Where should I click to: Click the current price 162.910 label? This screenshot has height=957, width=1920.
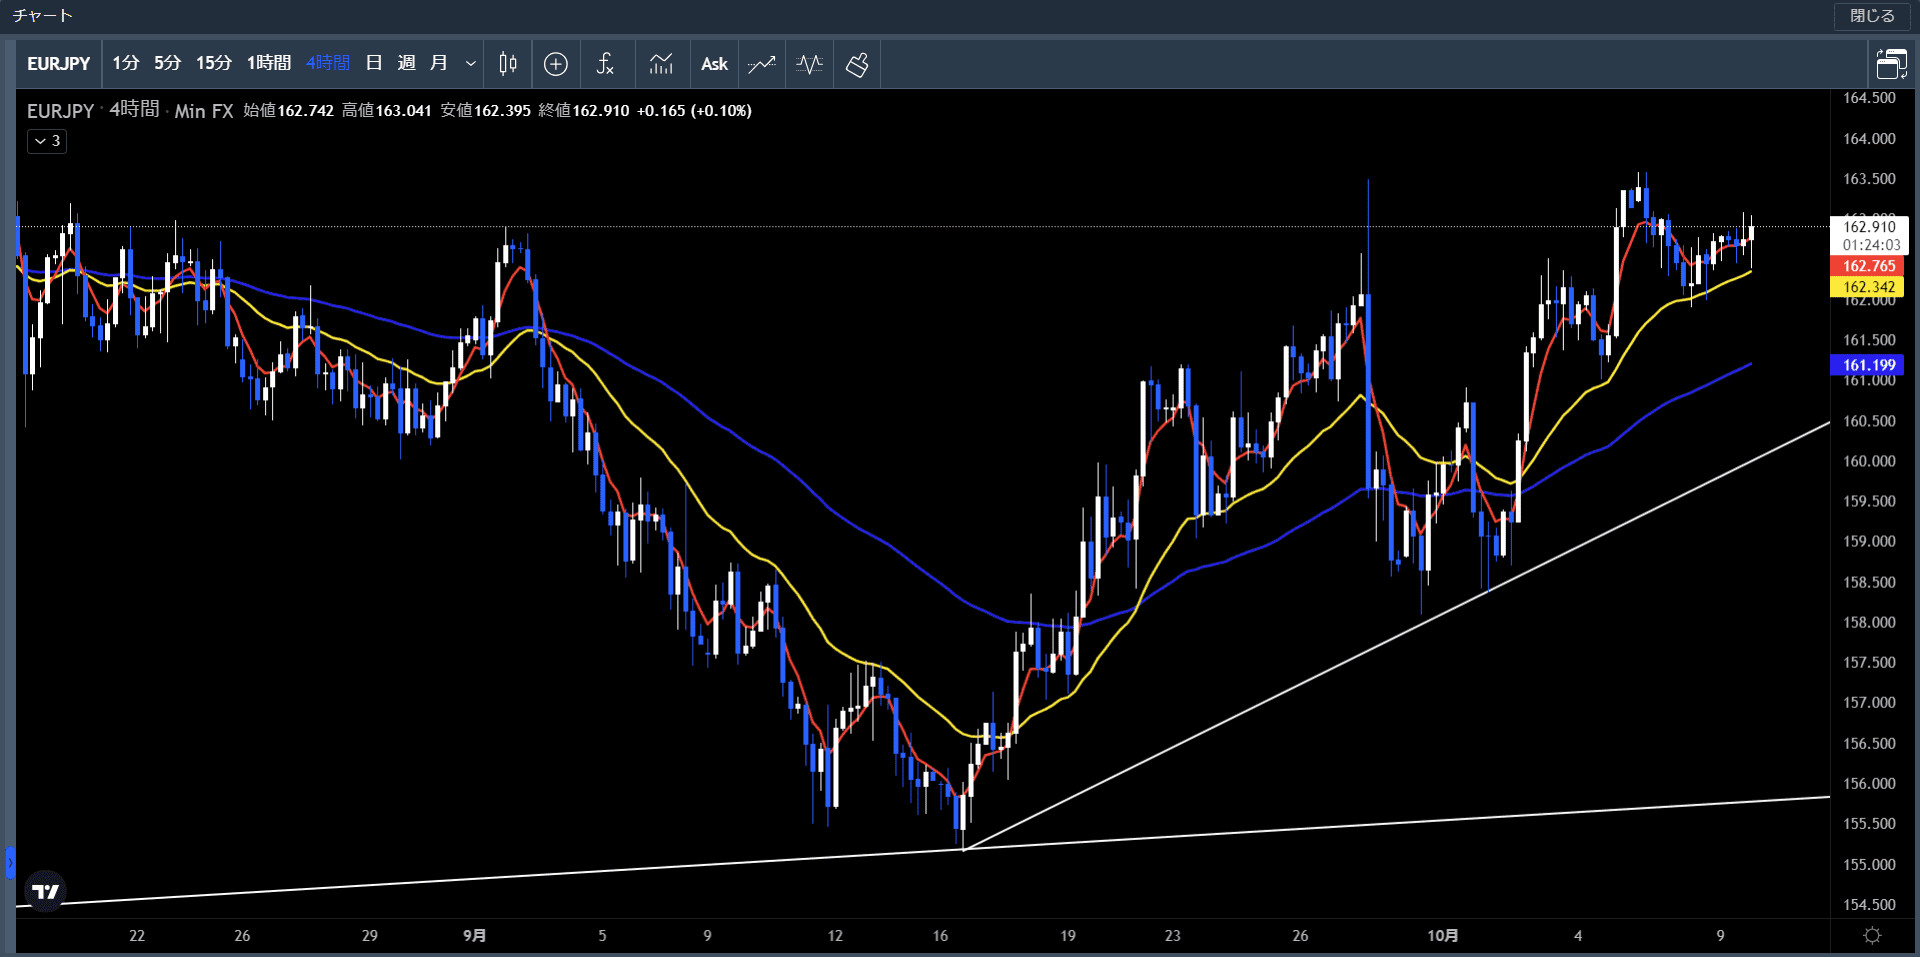pyautogui.click(x=1869, y=227)
